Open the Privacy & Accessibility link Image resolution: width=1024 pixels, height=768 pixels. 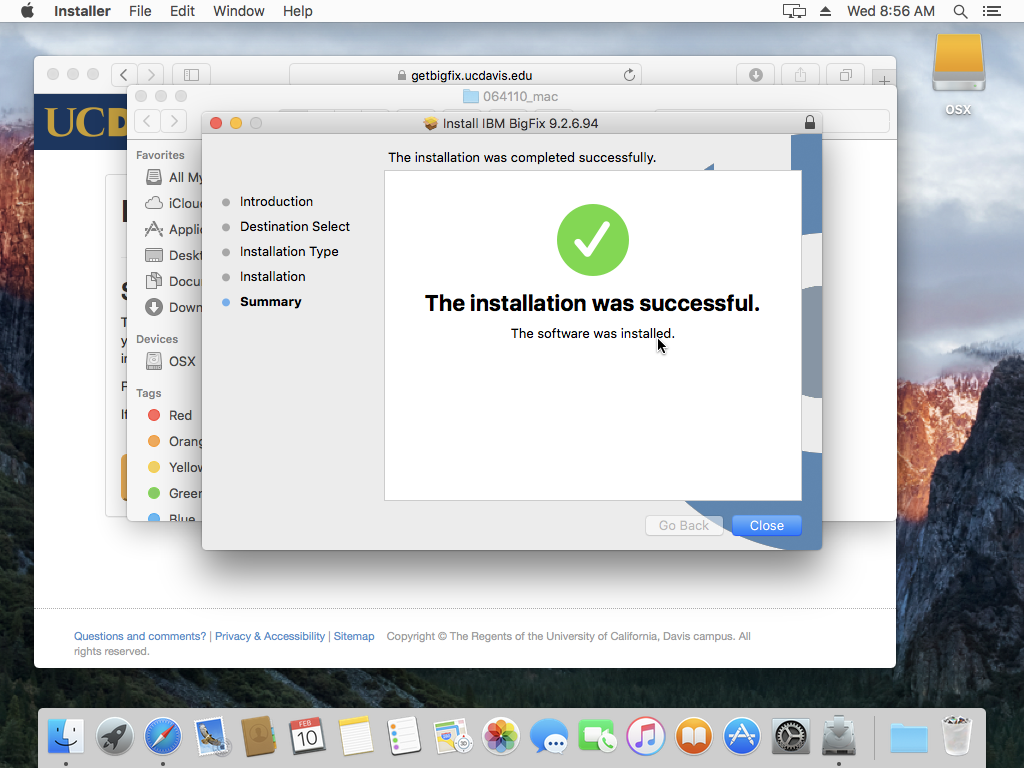(x=270, y=636)
